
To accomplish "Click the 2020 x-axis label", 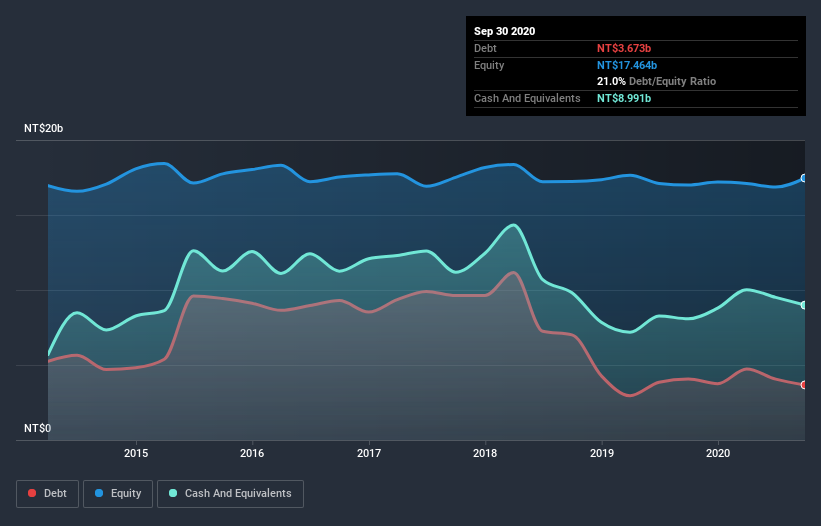I will 718,453.
